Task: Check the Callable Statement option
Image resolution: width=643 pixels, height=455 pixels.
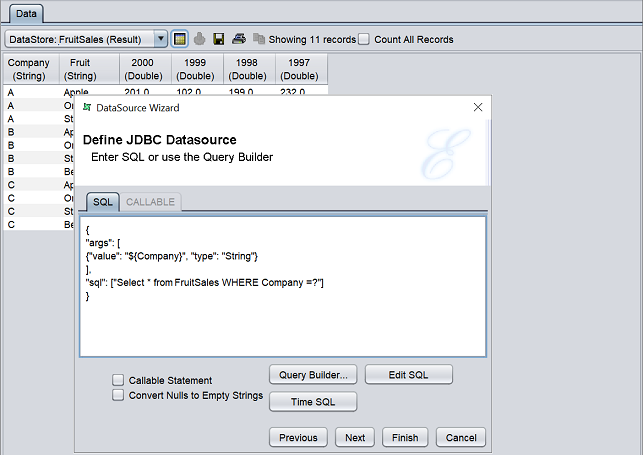Action: [118, 380]
